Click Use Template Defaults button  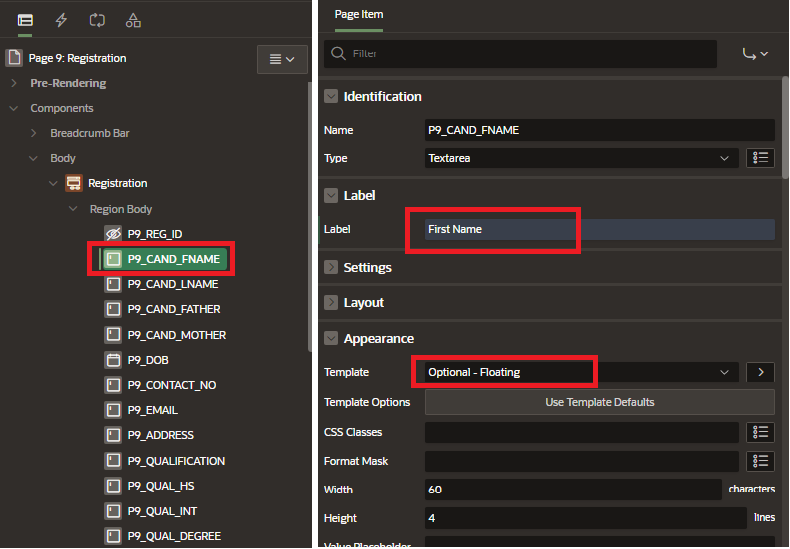[599, 402]
